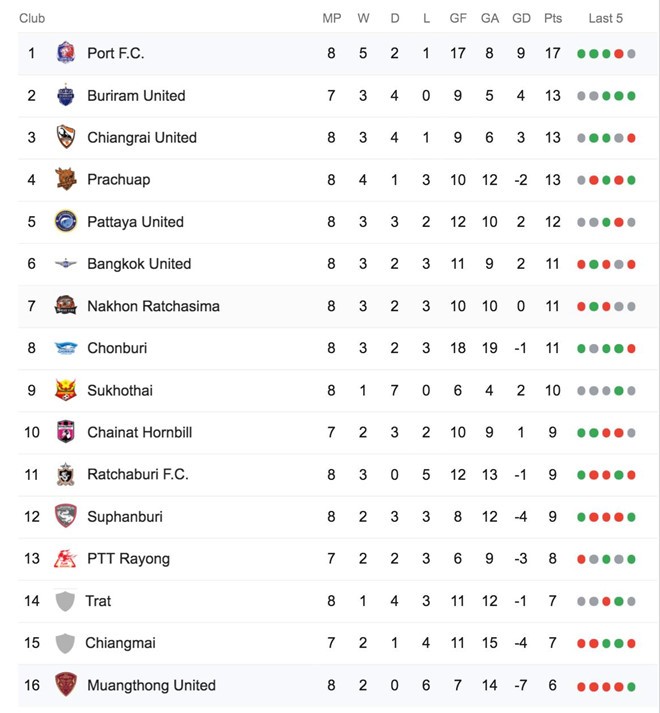The width and height of the screenshot is (660, 713).
Task: Click the Trat placeholder shield icon
Action: point(65,601)
